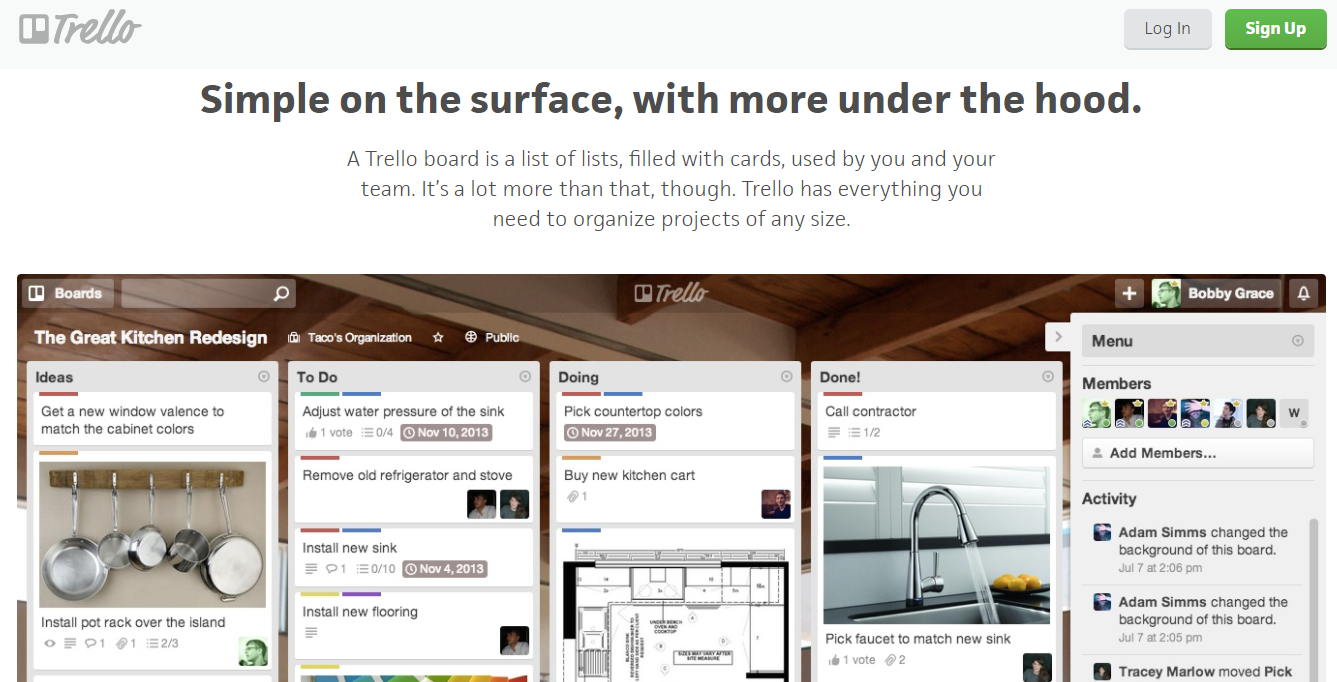Collapse the sidebar with the chevron arrow
Image resolution: width=1337 pixels, height=682 pixels.
click(1058, 337)
